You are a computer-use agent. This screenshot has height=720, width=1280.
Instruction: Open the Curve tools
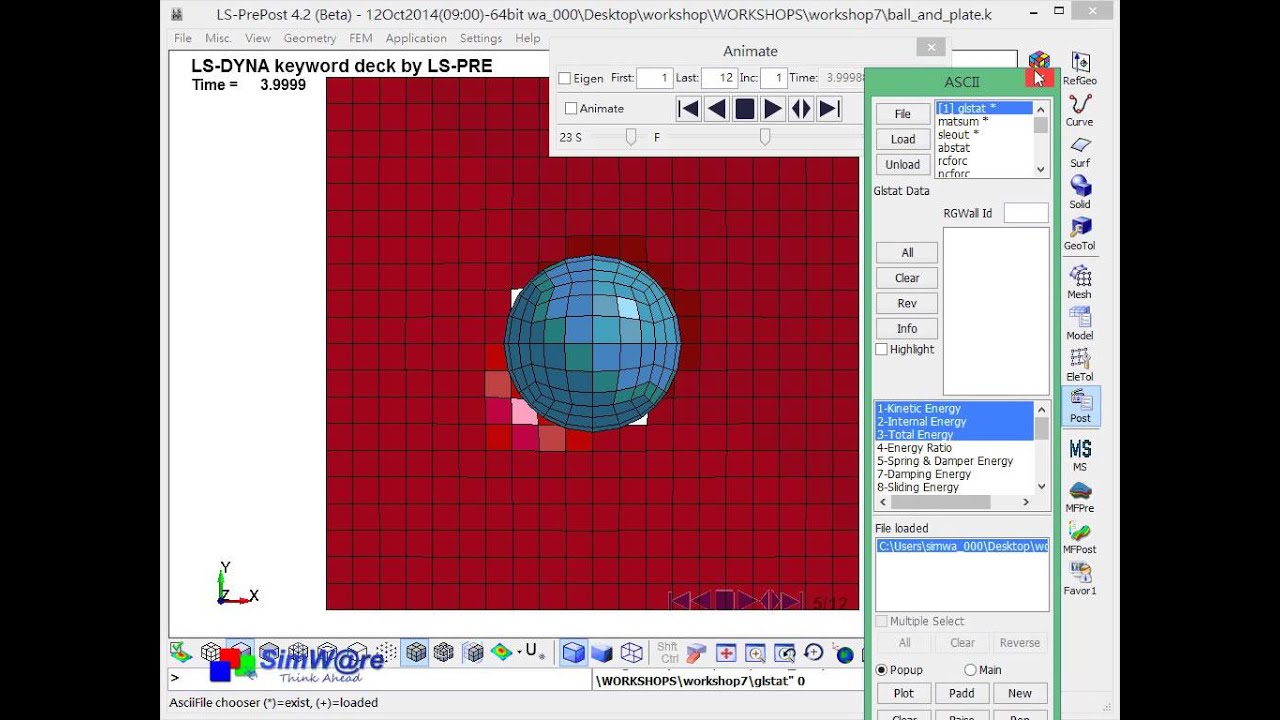click(1079, 110)
